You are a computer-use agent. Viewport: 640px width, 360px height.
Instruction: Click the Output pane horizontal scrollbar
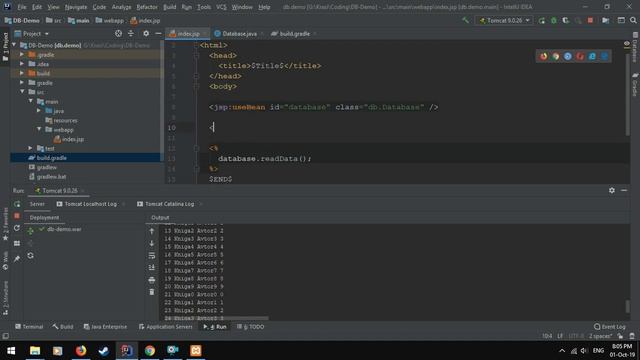(216, 318)
